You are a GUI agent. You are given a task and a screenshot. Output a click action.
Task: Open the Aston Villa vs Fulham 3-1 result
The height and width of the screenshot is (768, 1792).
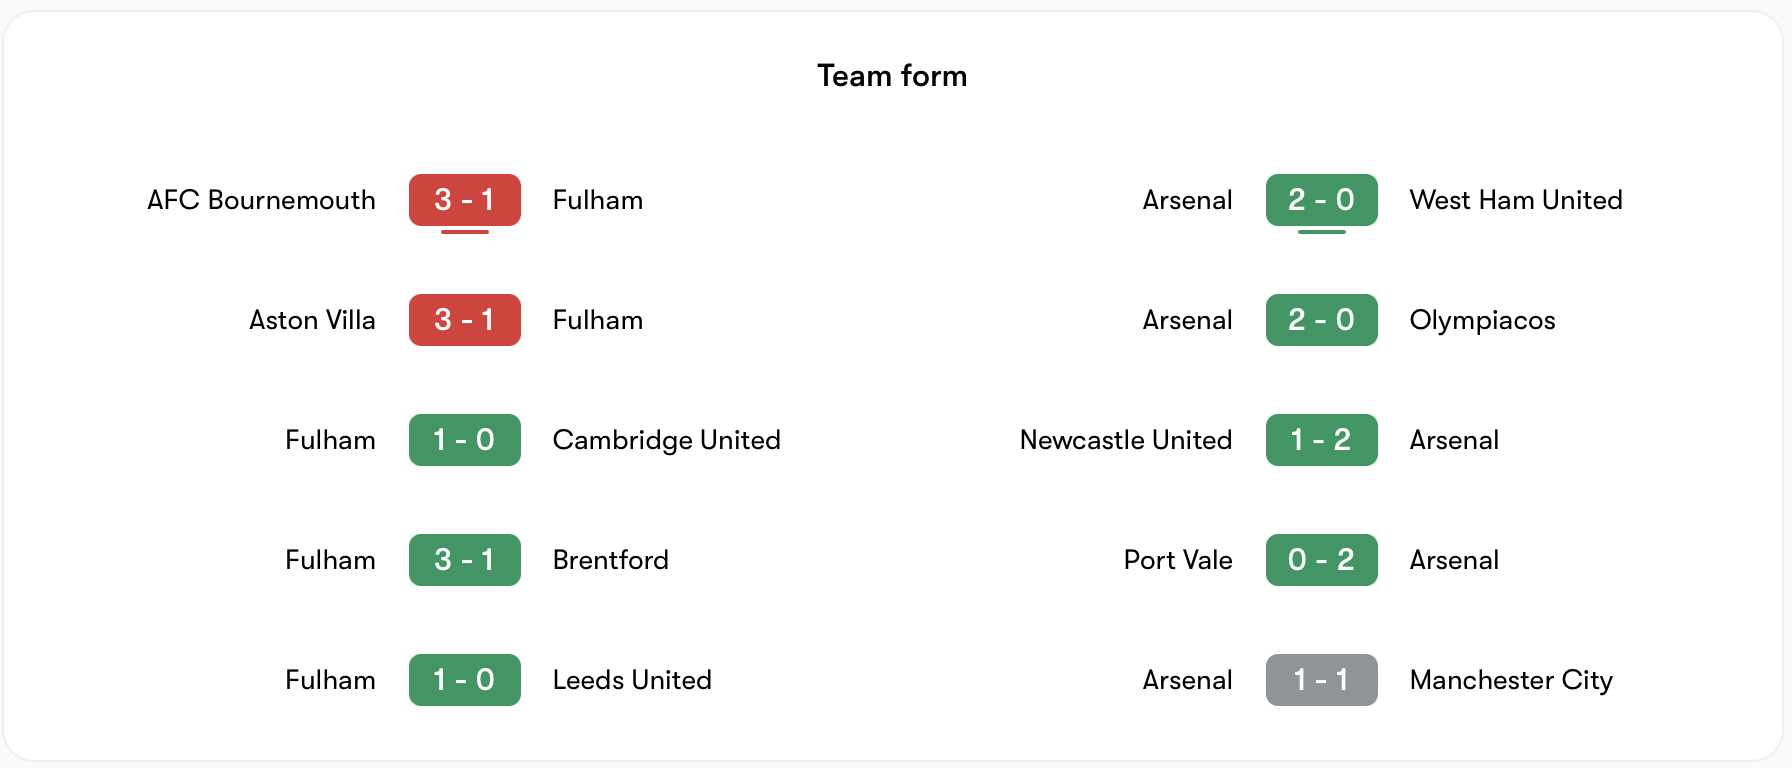[x=464, y=320]
